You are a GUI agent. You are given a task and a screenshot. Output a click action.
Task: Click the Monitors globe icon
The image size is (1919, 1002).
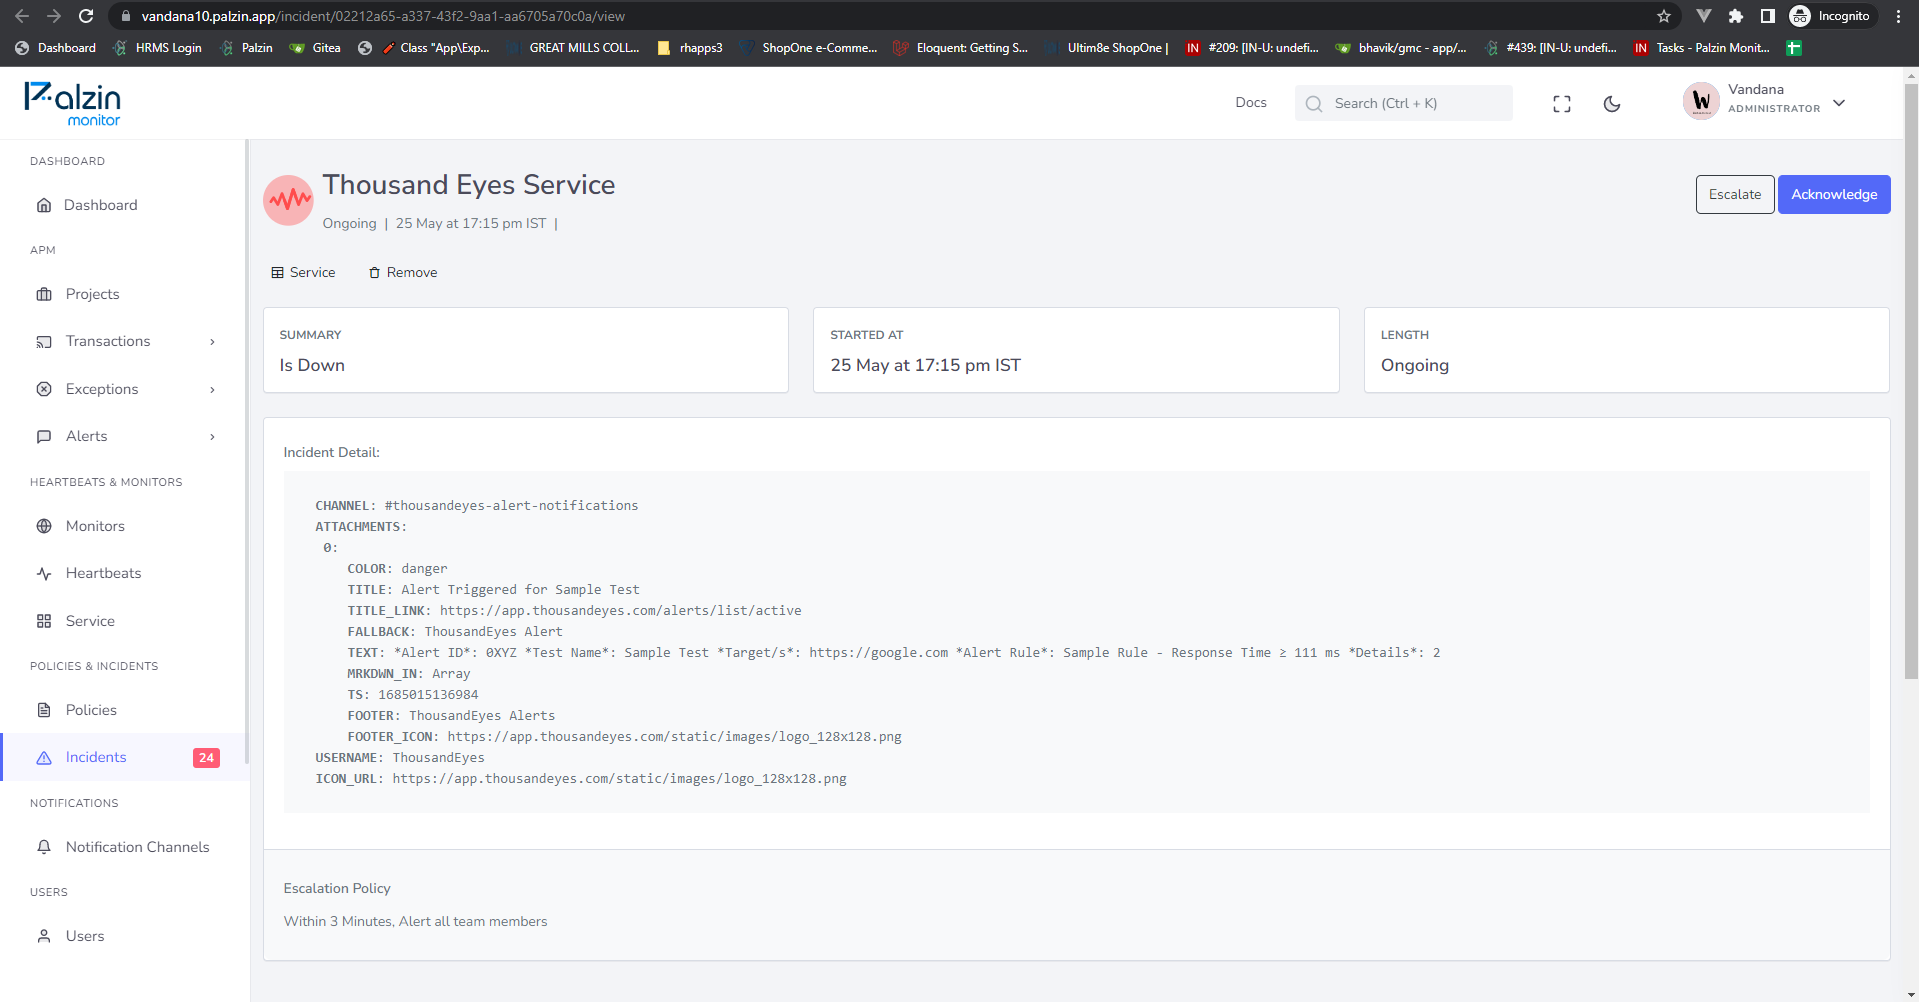click(44, 526)
